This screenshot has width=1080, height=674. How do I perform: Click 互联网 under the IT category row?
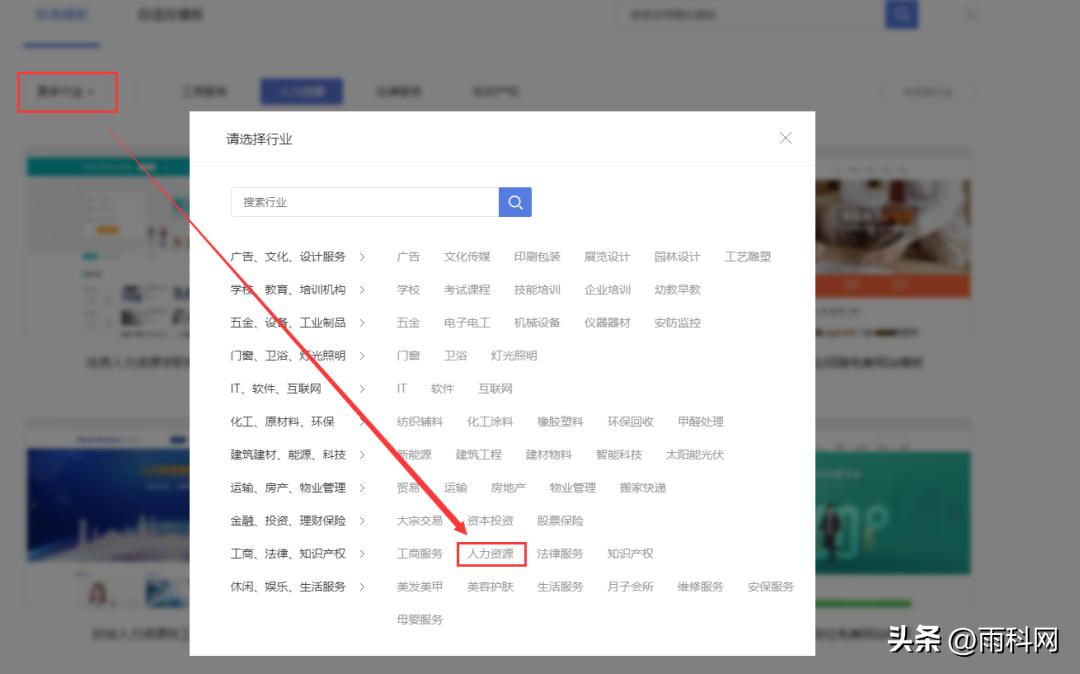497,388
